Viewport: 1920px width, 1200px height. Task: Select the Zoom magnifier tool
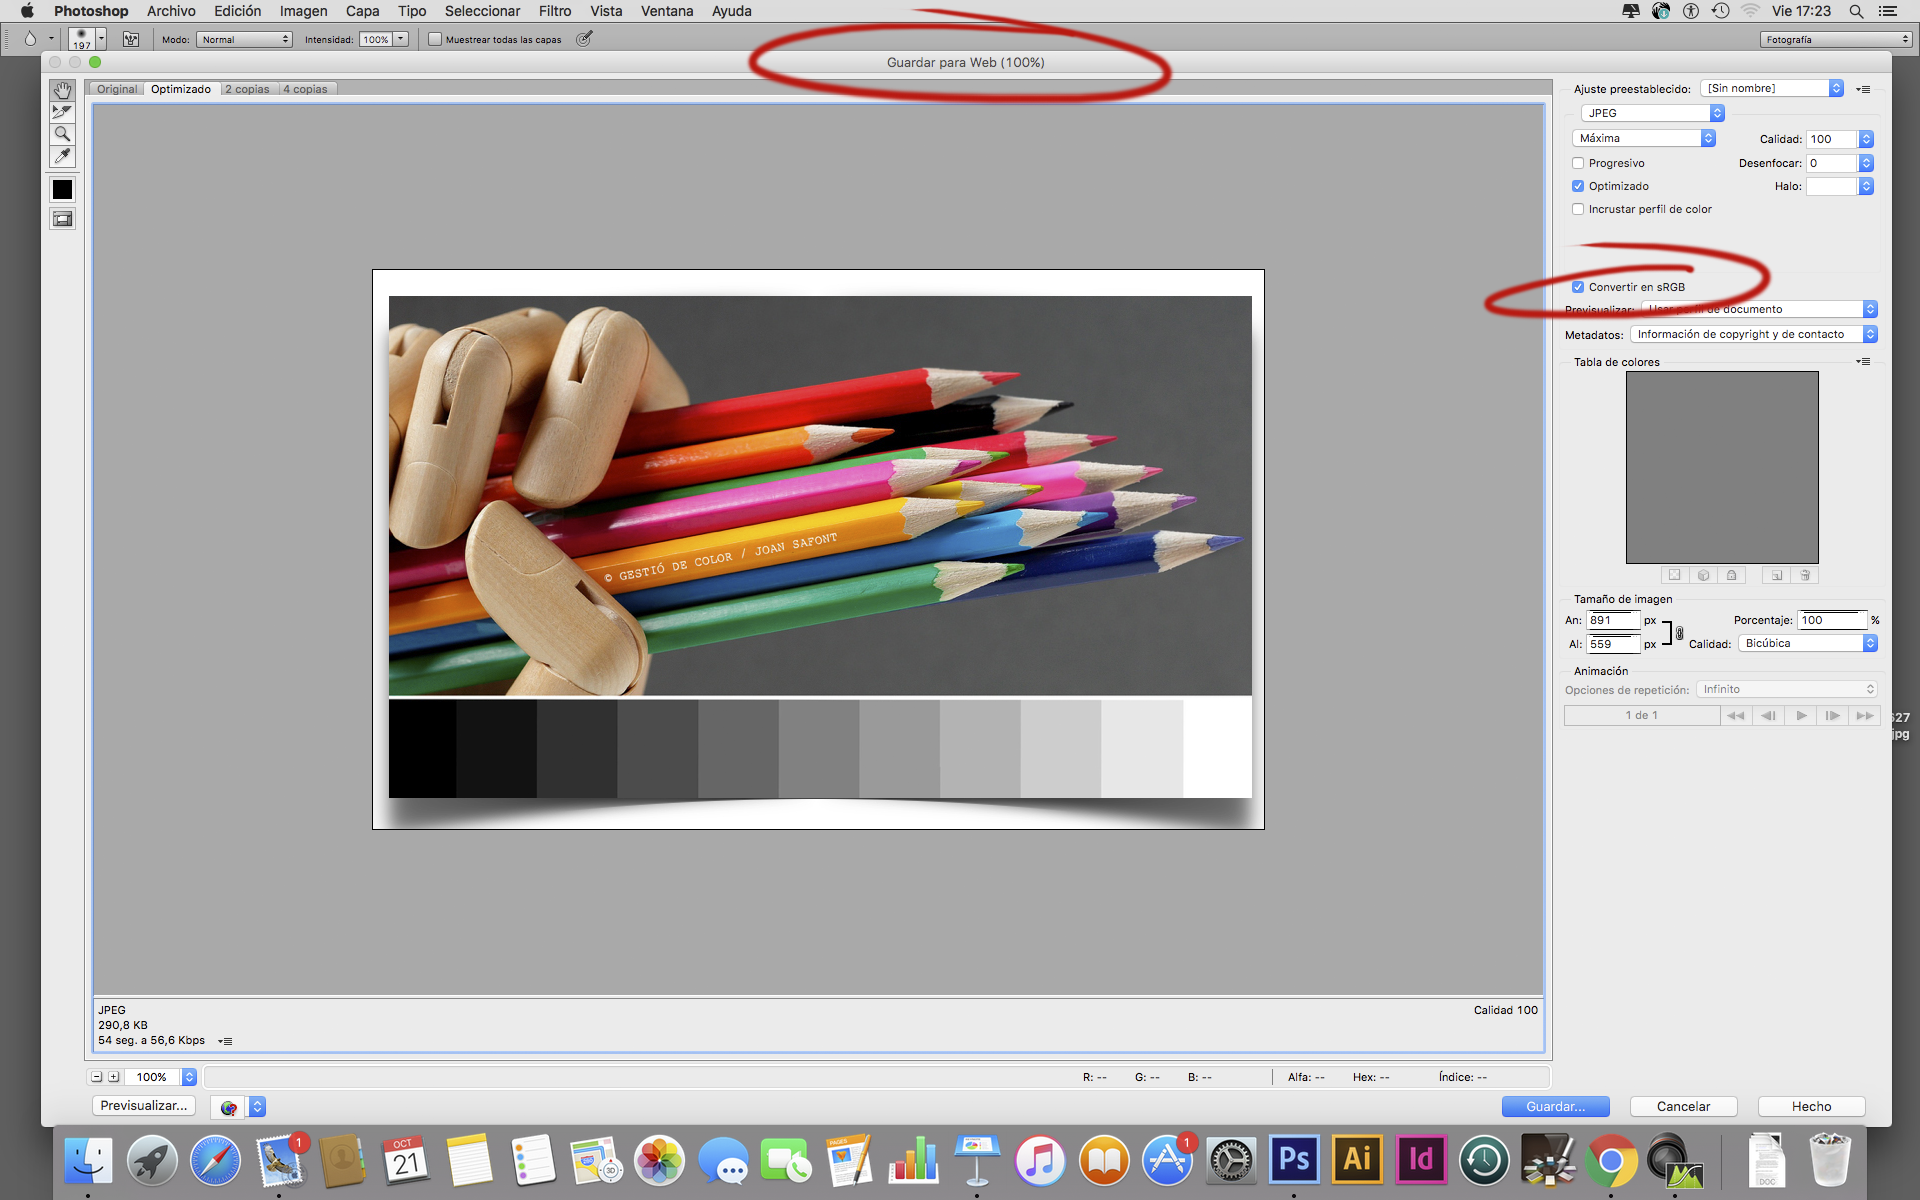click(62, 134)
